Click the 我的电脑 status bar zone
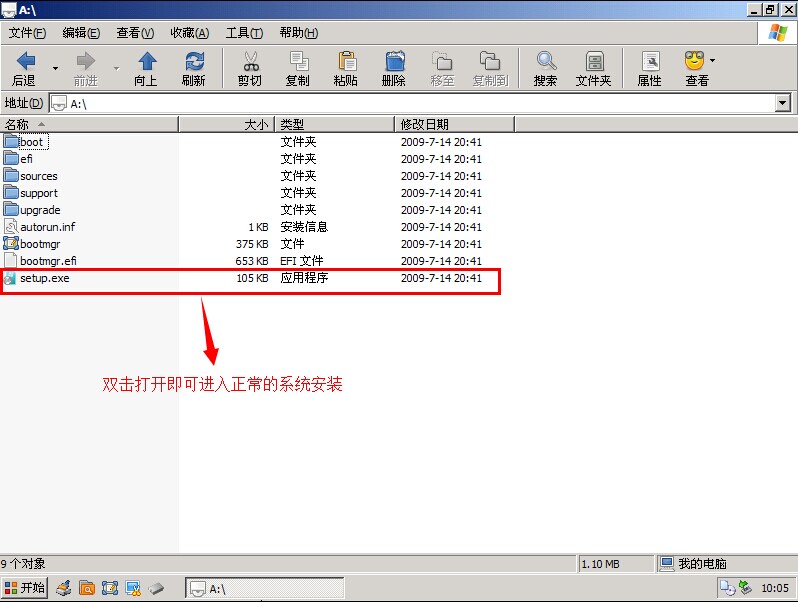Image resolution: width=798 pixels, height=602 pixels. [726, 563]
